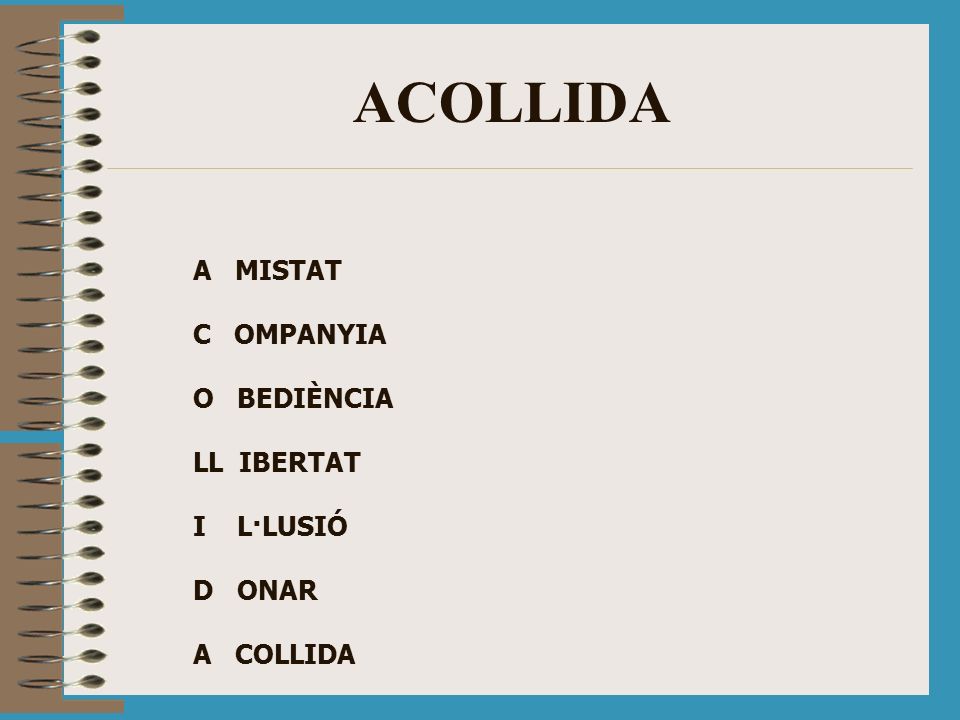Select the word ONAR

click(277, 590)
